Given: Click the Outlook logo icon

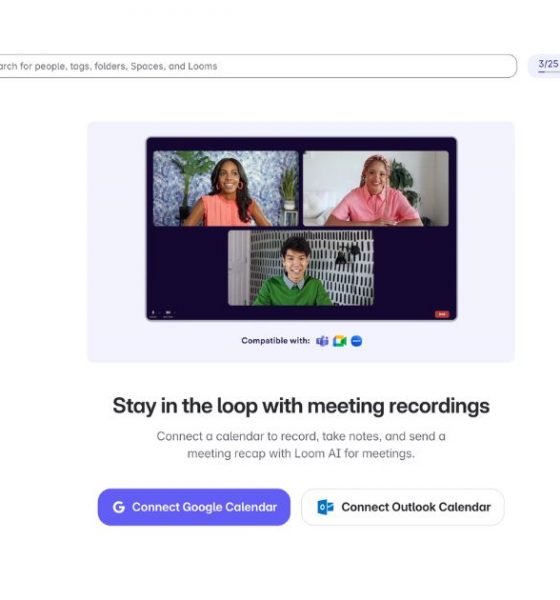Looking at the screenshot, I should point(325,507).
